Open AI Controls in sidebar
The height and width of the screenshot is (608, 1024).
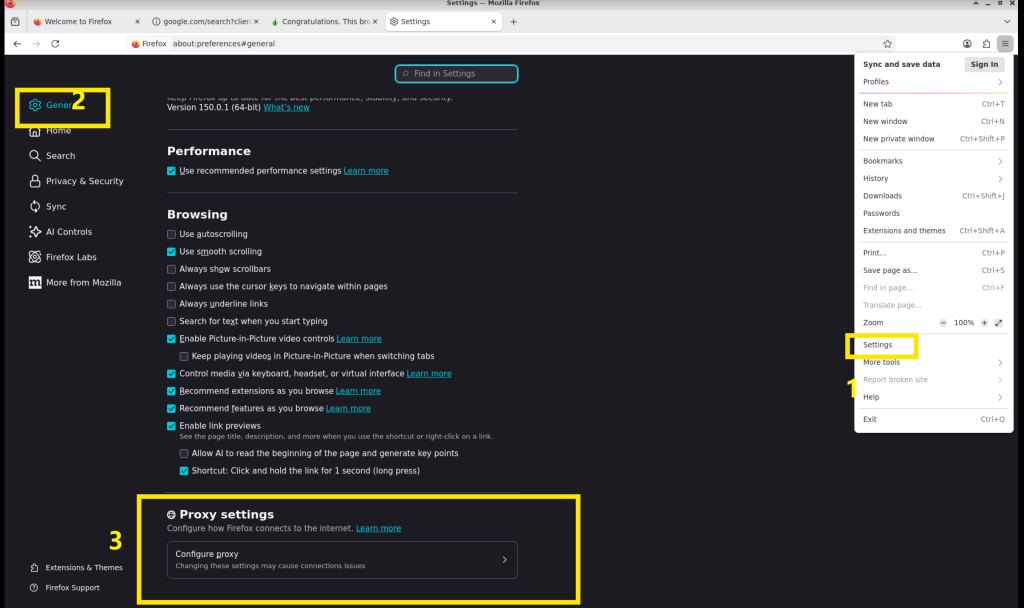click(x=60, y=232)
